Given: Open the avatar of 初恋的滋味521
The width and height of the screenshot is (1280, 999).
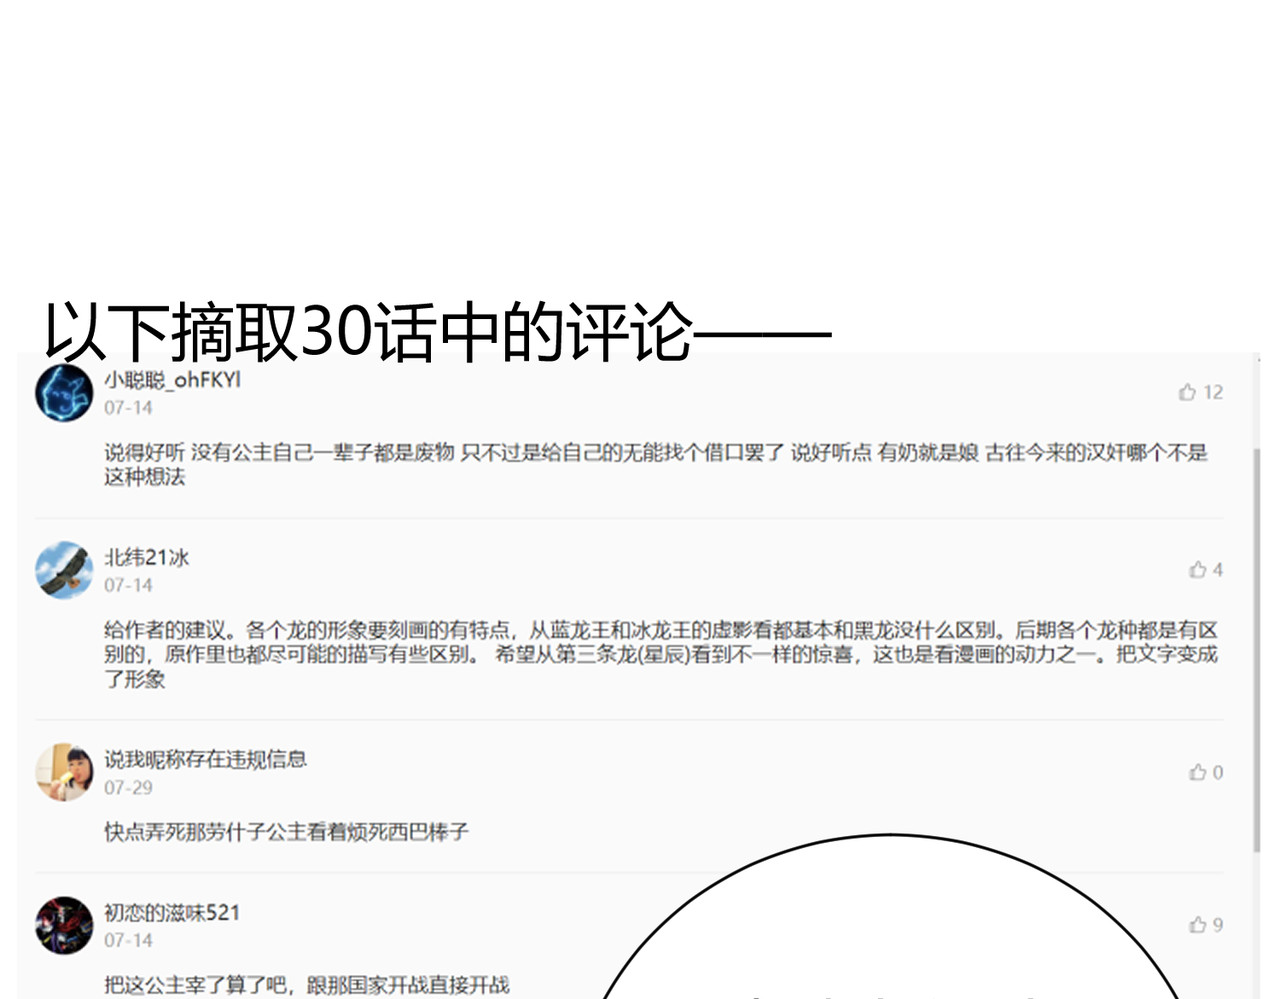Looking at the screenshot, I should (64, 925).
